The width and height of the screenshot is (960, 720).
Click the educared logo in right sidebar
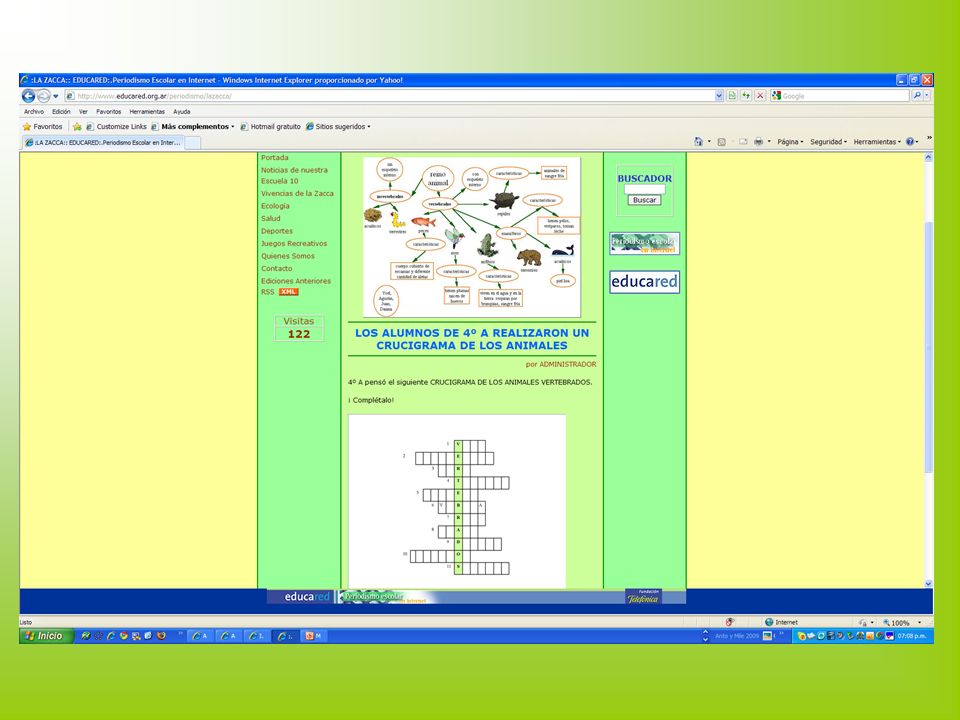pyautogui.click(x=644, y=282)
